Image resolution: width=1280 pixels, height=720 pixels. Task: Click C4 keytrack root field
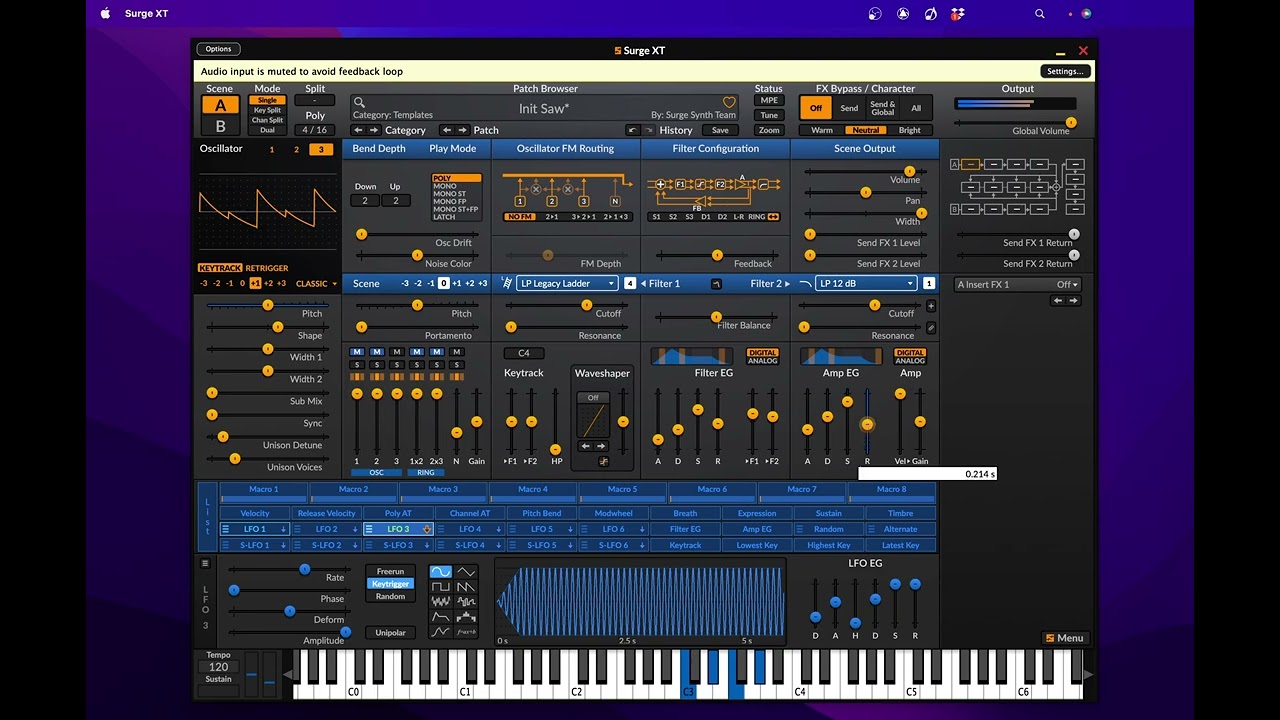tap(524, 353)
